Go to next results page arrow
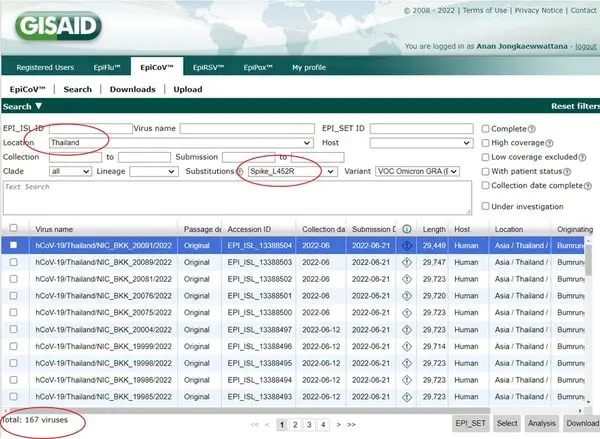Screen dimensions: 600x439 tap(338, 424)
